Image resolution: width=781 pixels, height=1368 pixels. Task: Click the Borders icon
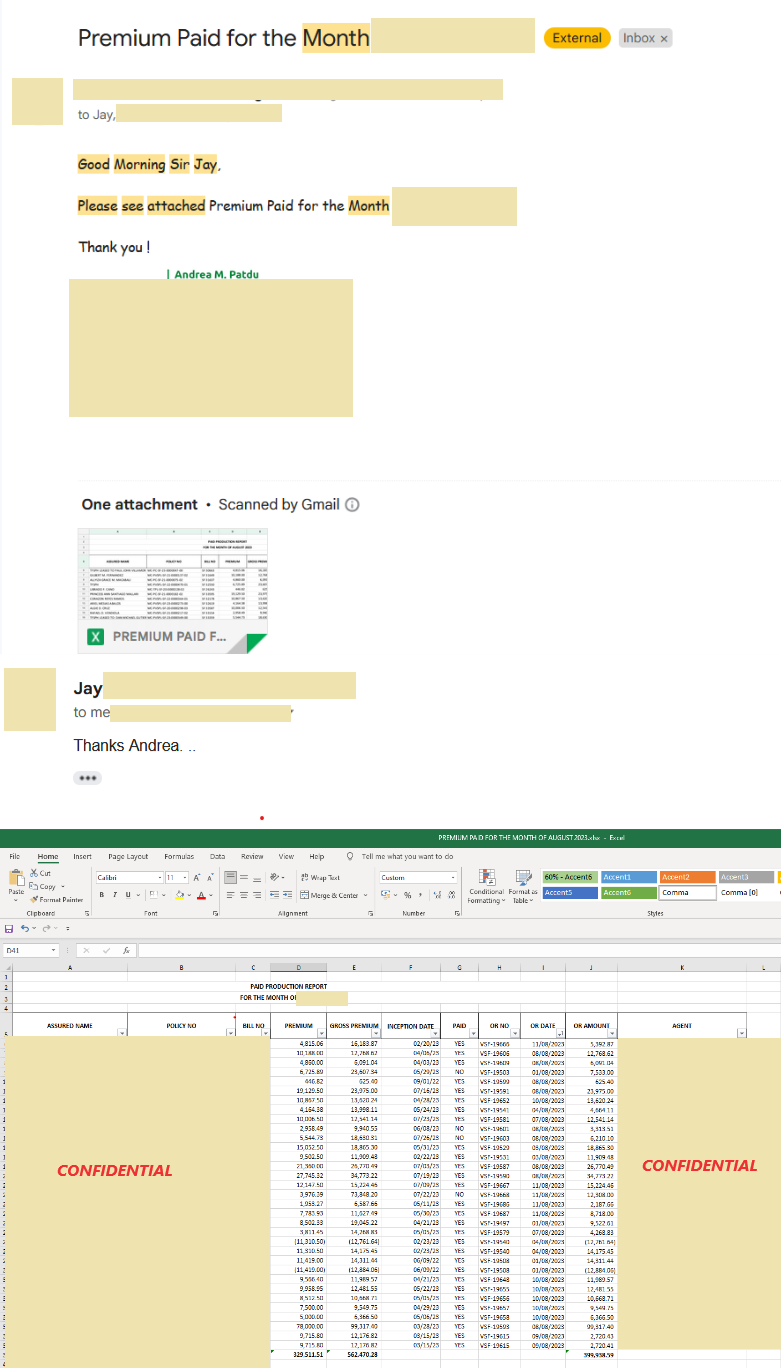tap(153, 895)
